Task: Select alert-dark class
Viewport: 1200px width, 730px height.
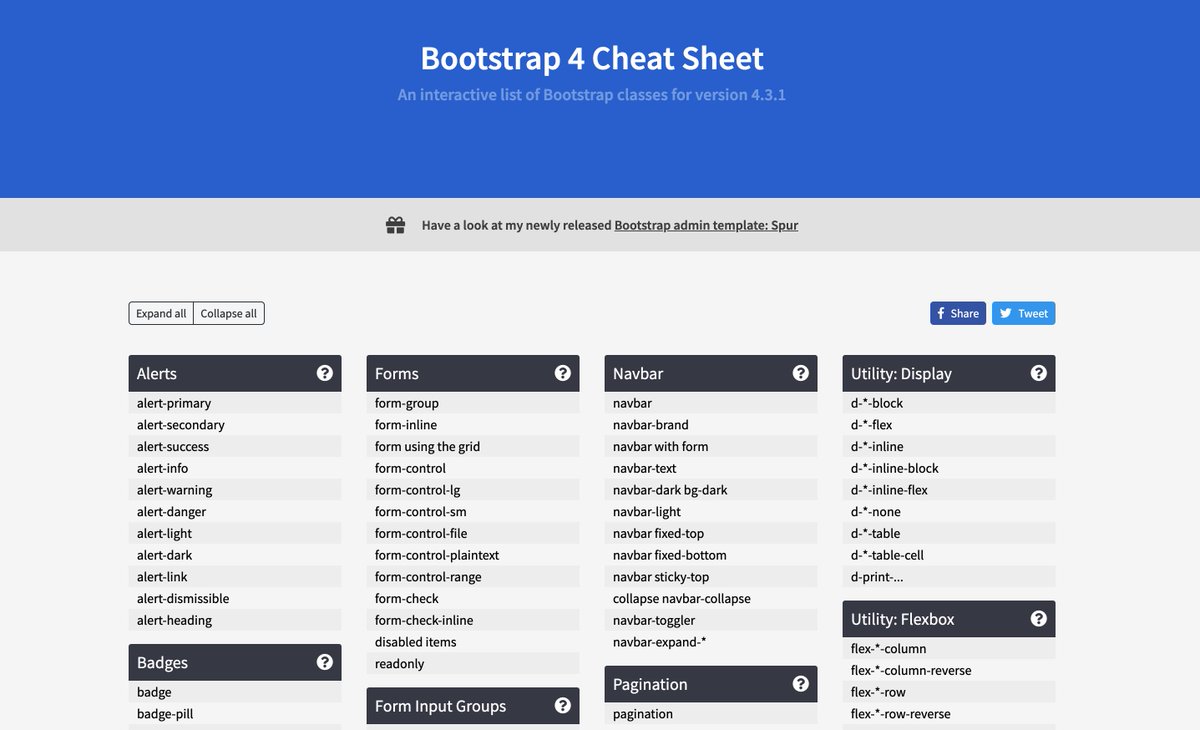Action: 235,555
